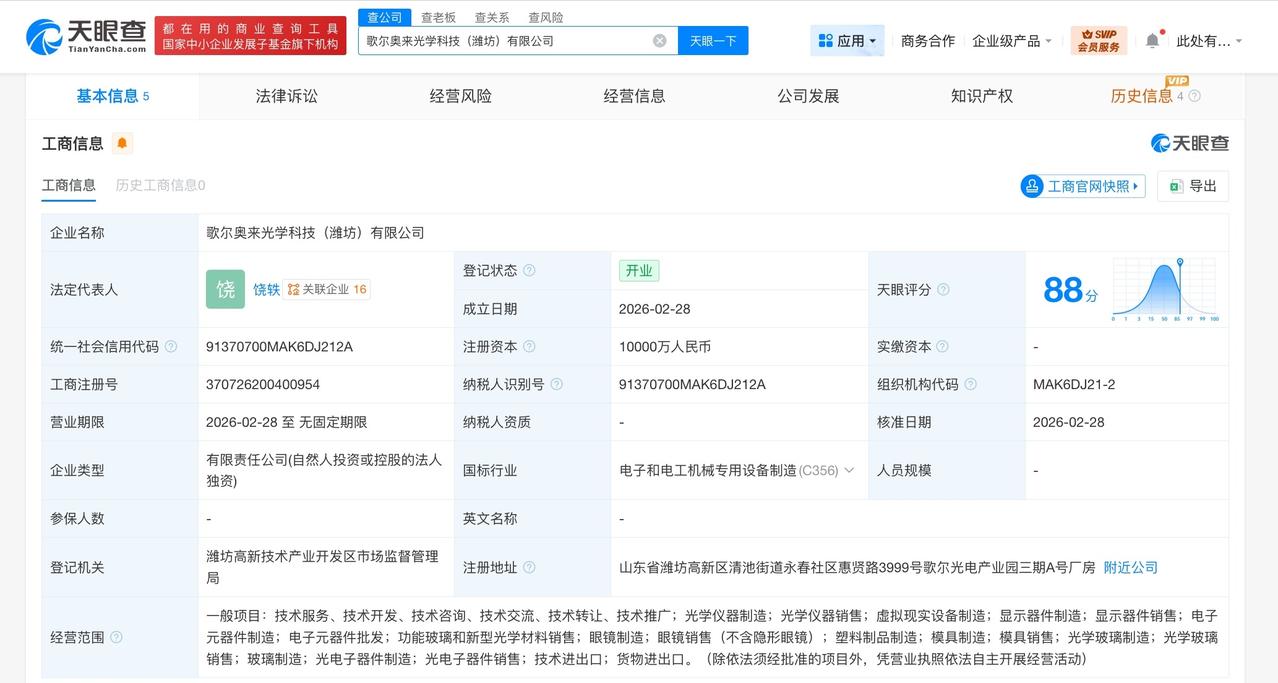Click the SVIP 会员服务 badge icon
This screenshot has width=1278, height=683.
[1097, 40]
